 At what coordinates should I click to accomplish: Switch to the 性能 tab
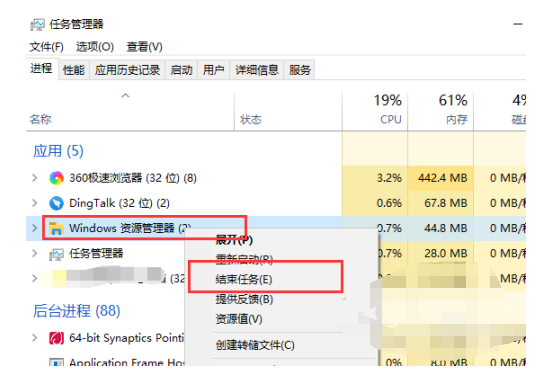point(74,70)
